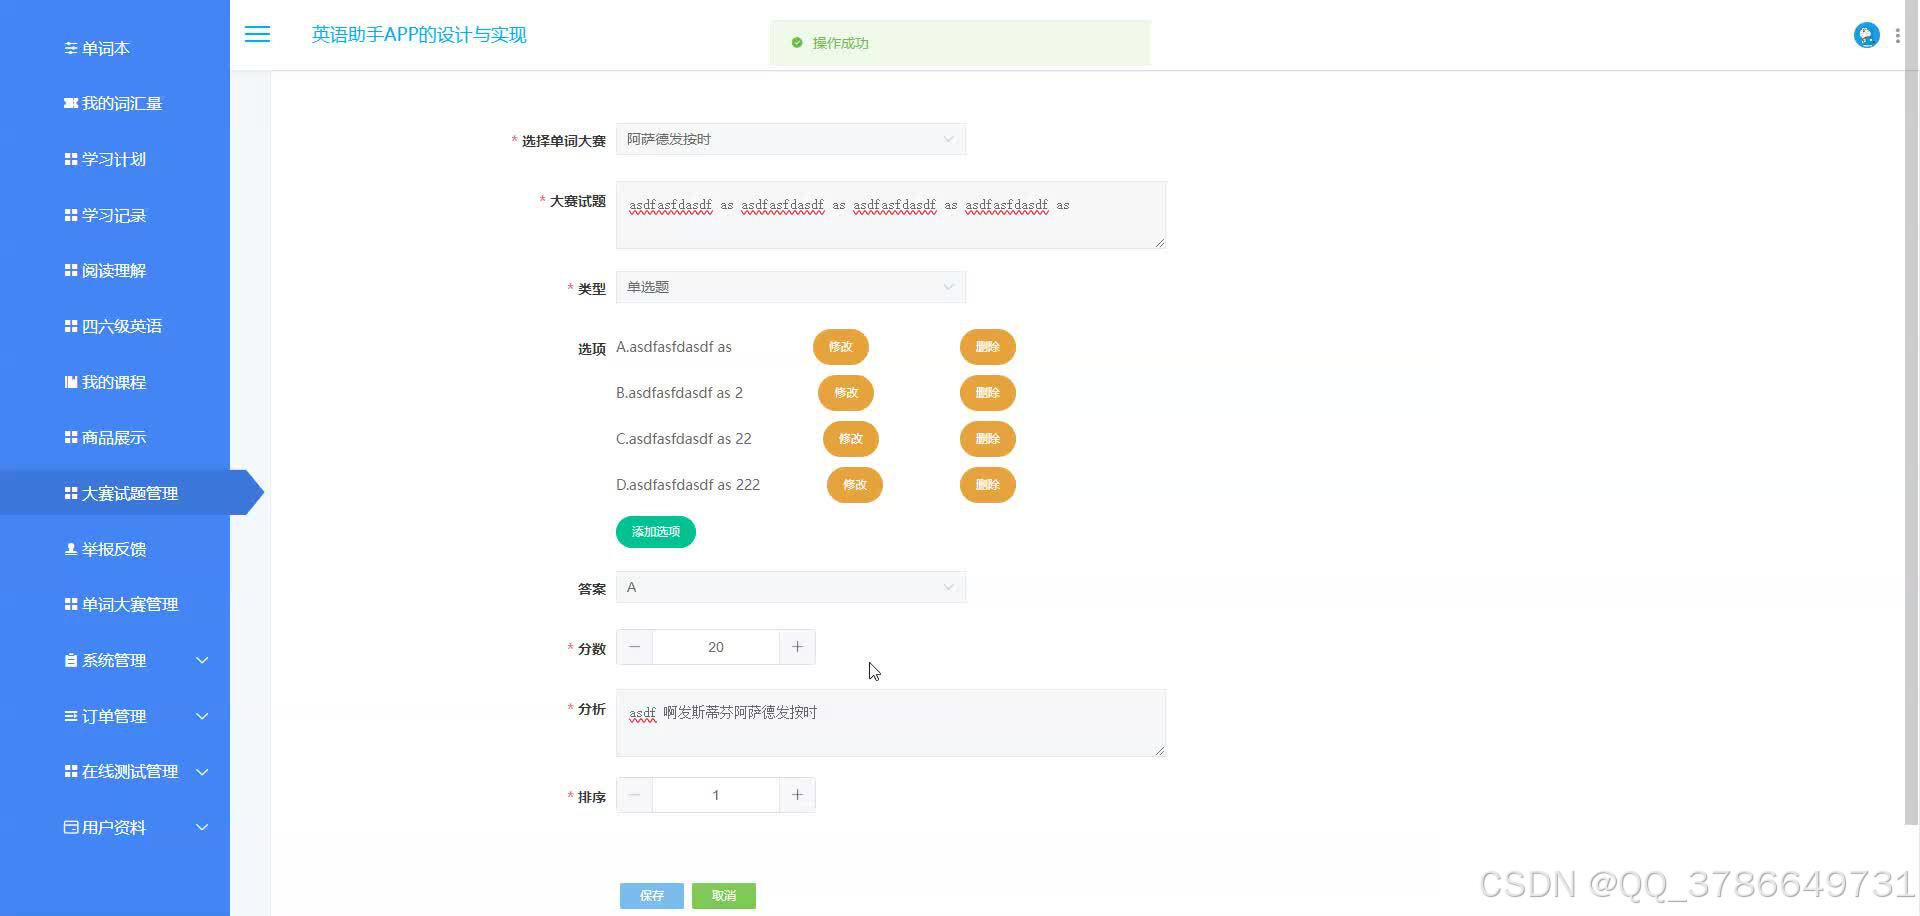Click the 四六级英语 grid icon
1920x916 pixels.
click(x=71, y=326)
